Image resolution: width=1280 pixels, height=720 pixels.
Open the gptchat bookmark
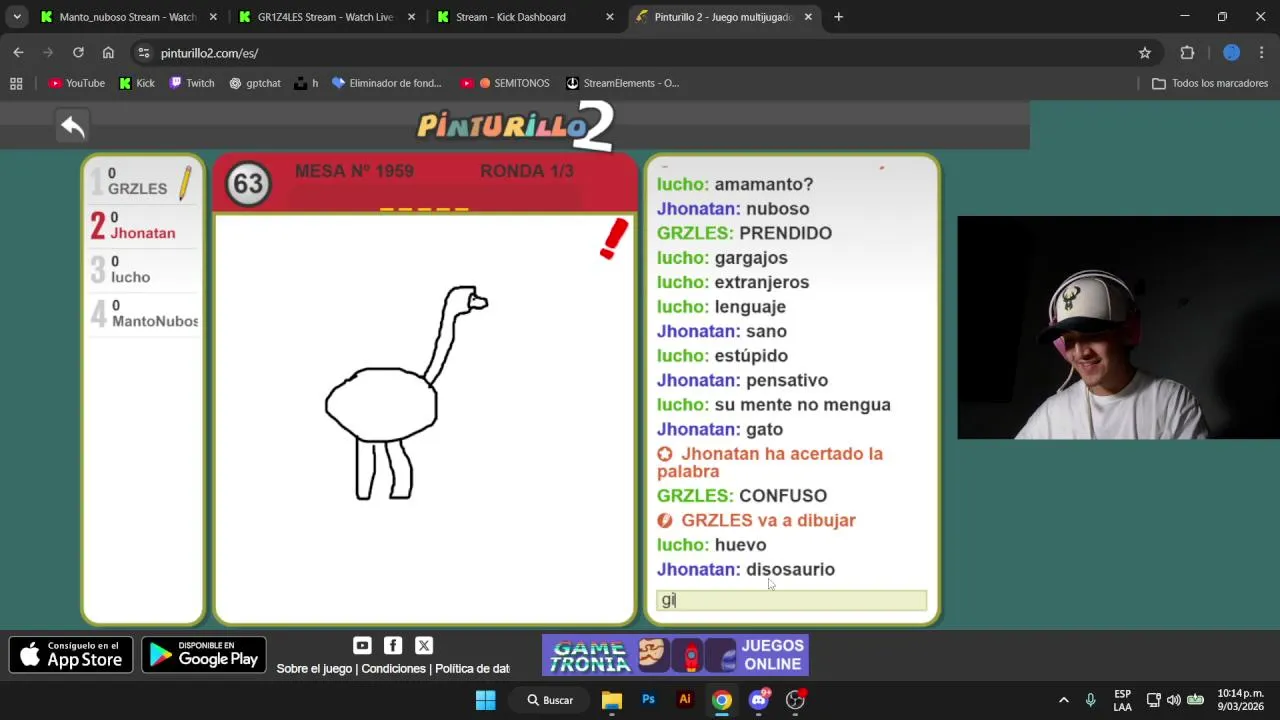[255, 83]
